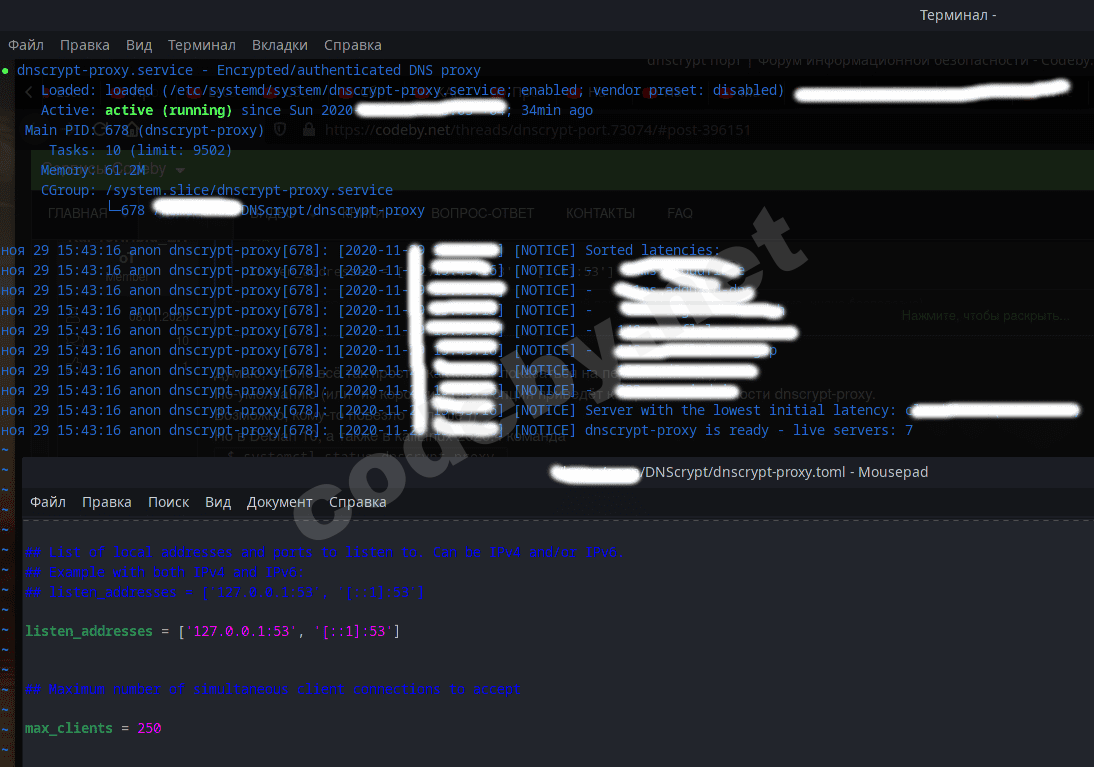The height and width of the screenshot is (767, 1094).
Task: Click the 'dnscrypt-proxy.service - Encrypted/authenticated DNS proxy' line
Action: point(248,70)
